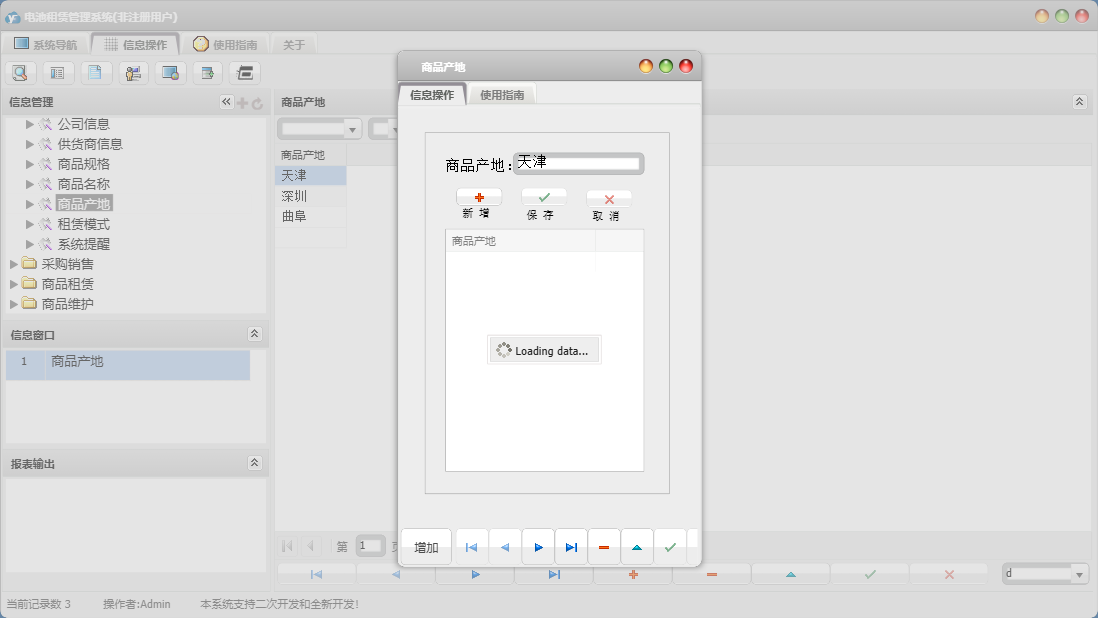
Task: Click the magnifier search icon in main toolbar
Action: click(21, 72)
